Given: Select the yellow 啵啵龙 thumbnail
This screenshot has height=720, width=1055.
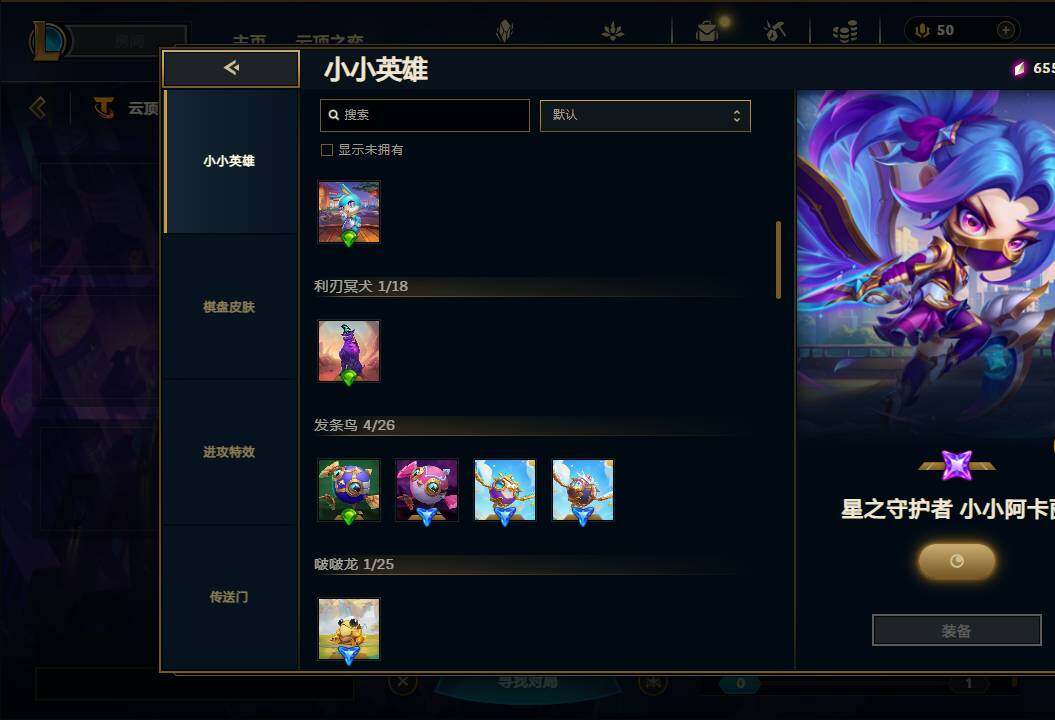Looking at the screenshot, I should coord(349,630).
